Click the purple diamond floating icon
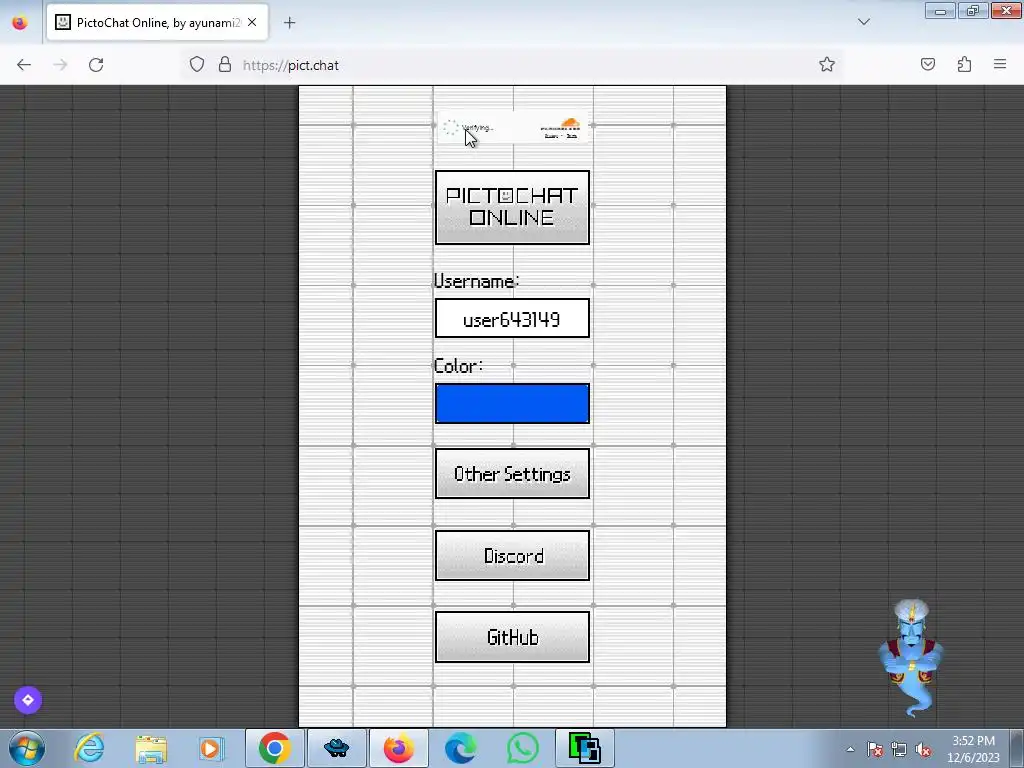The image size is (1024, 768). coord(27,700)
